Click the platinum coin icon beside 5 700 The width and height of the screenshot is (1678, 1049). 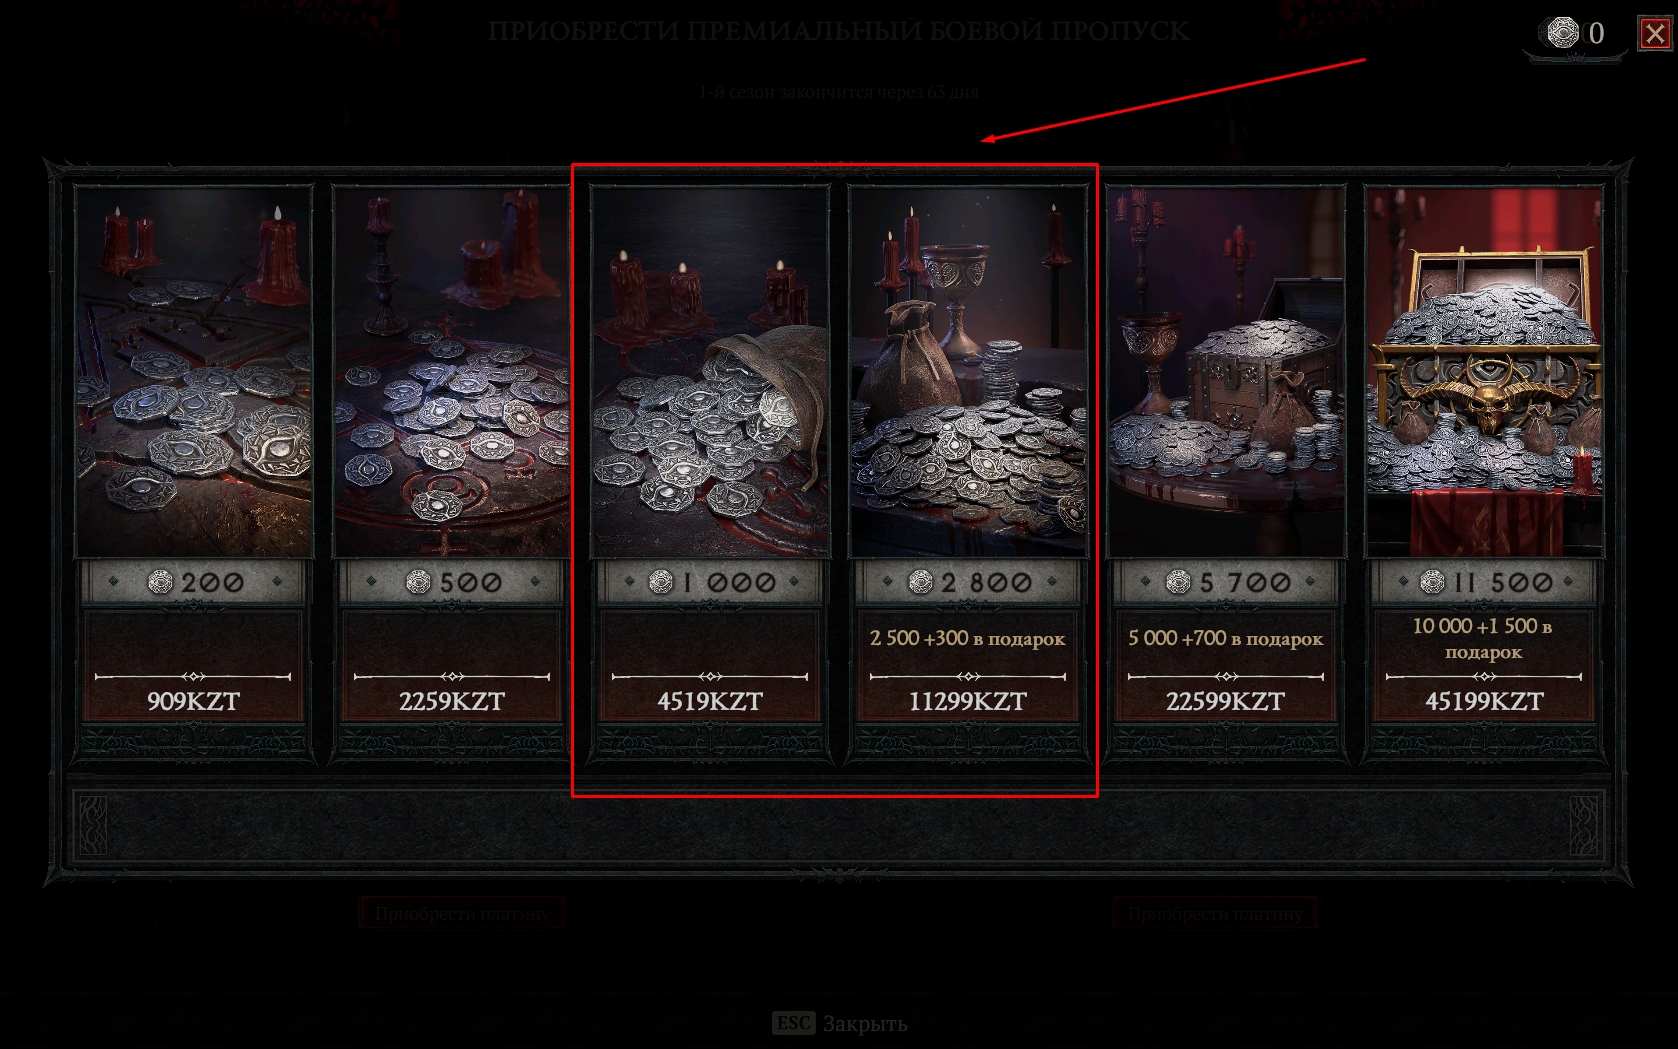pos(1179,582)
